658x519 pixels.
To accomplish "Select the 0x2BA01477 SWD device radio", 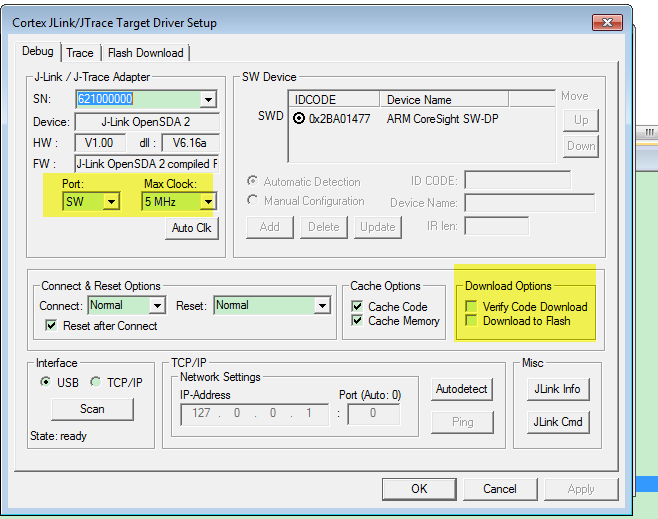I will tap(299, 119).
